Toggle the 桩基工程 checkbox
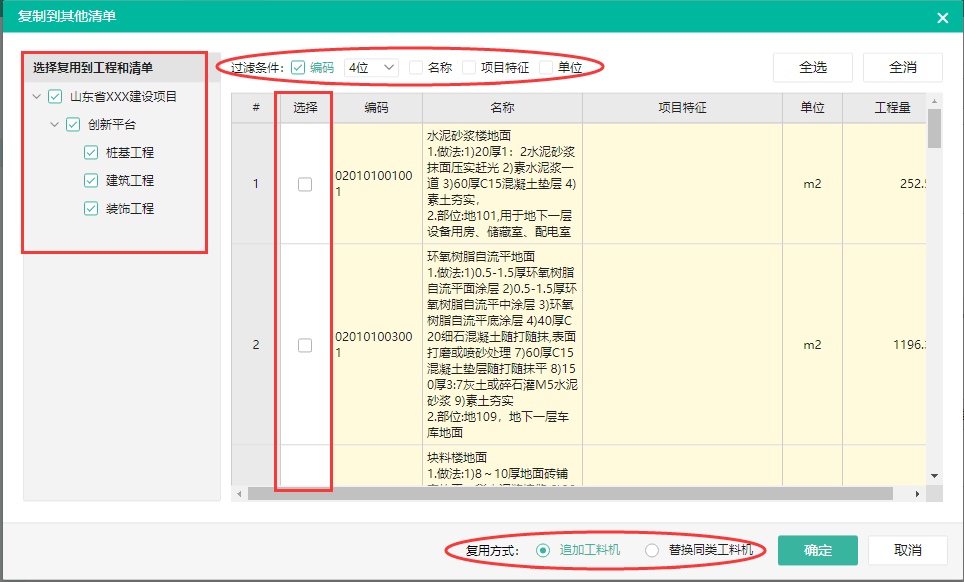The height and width of the screenshot is (582, 964). click(90, 152)
